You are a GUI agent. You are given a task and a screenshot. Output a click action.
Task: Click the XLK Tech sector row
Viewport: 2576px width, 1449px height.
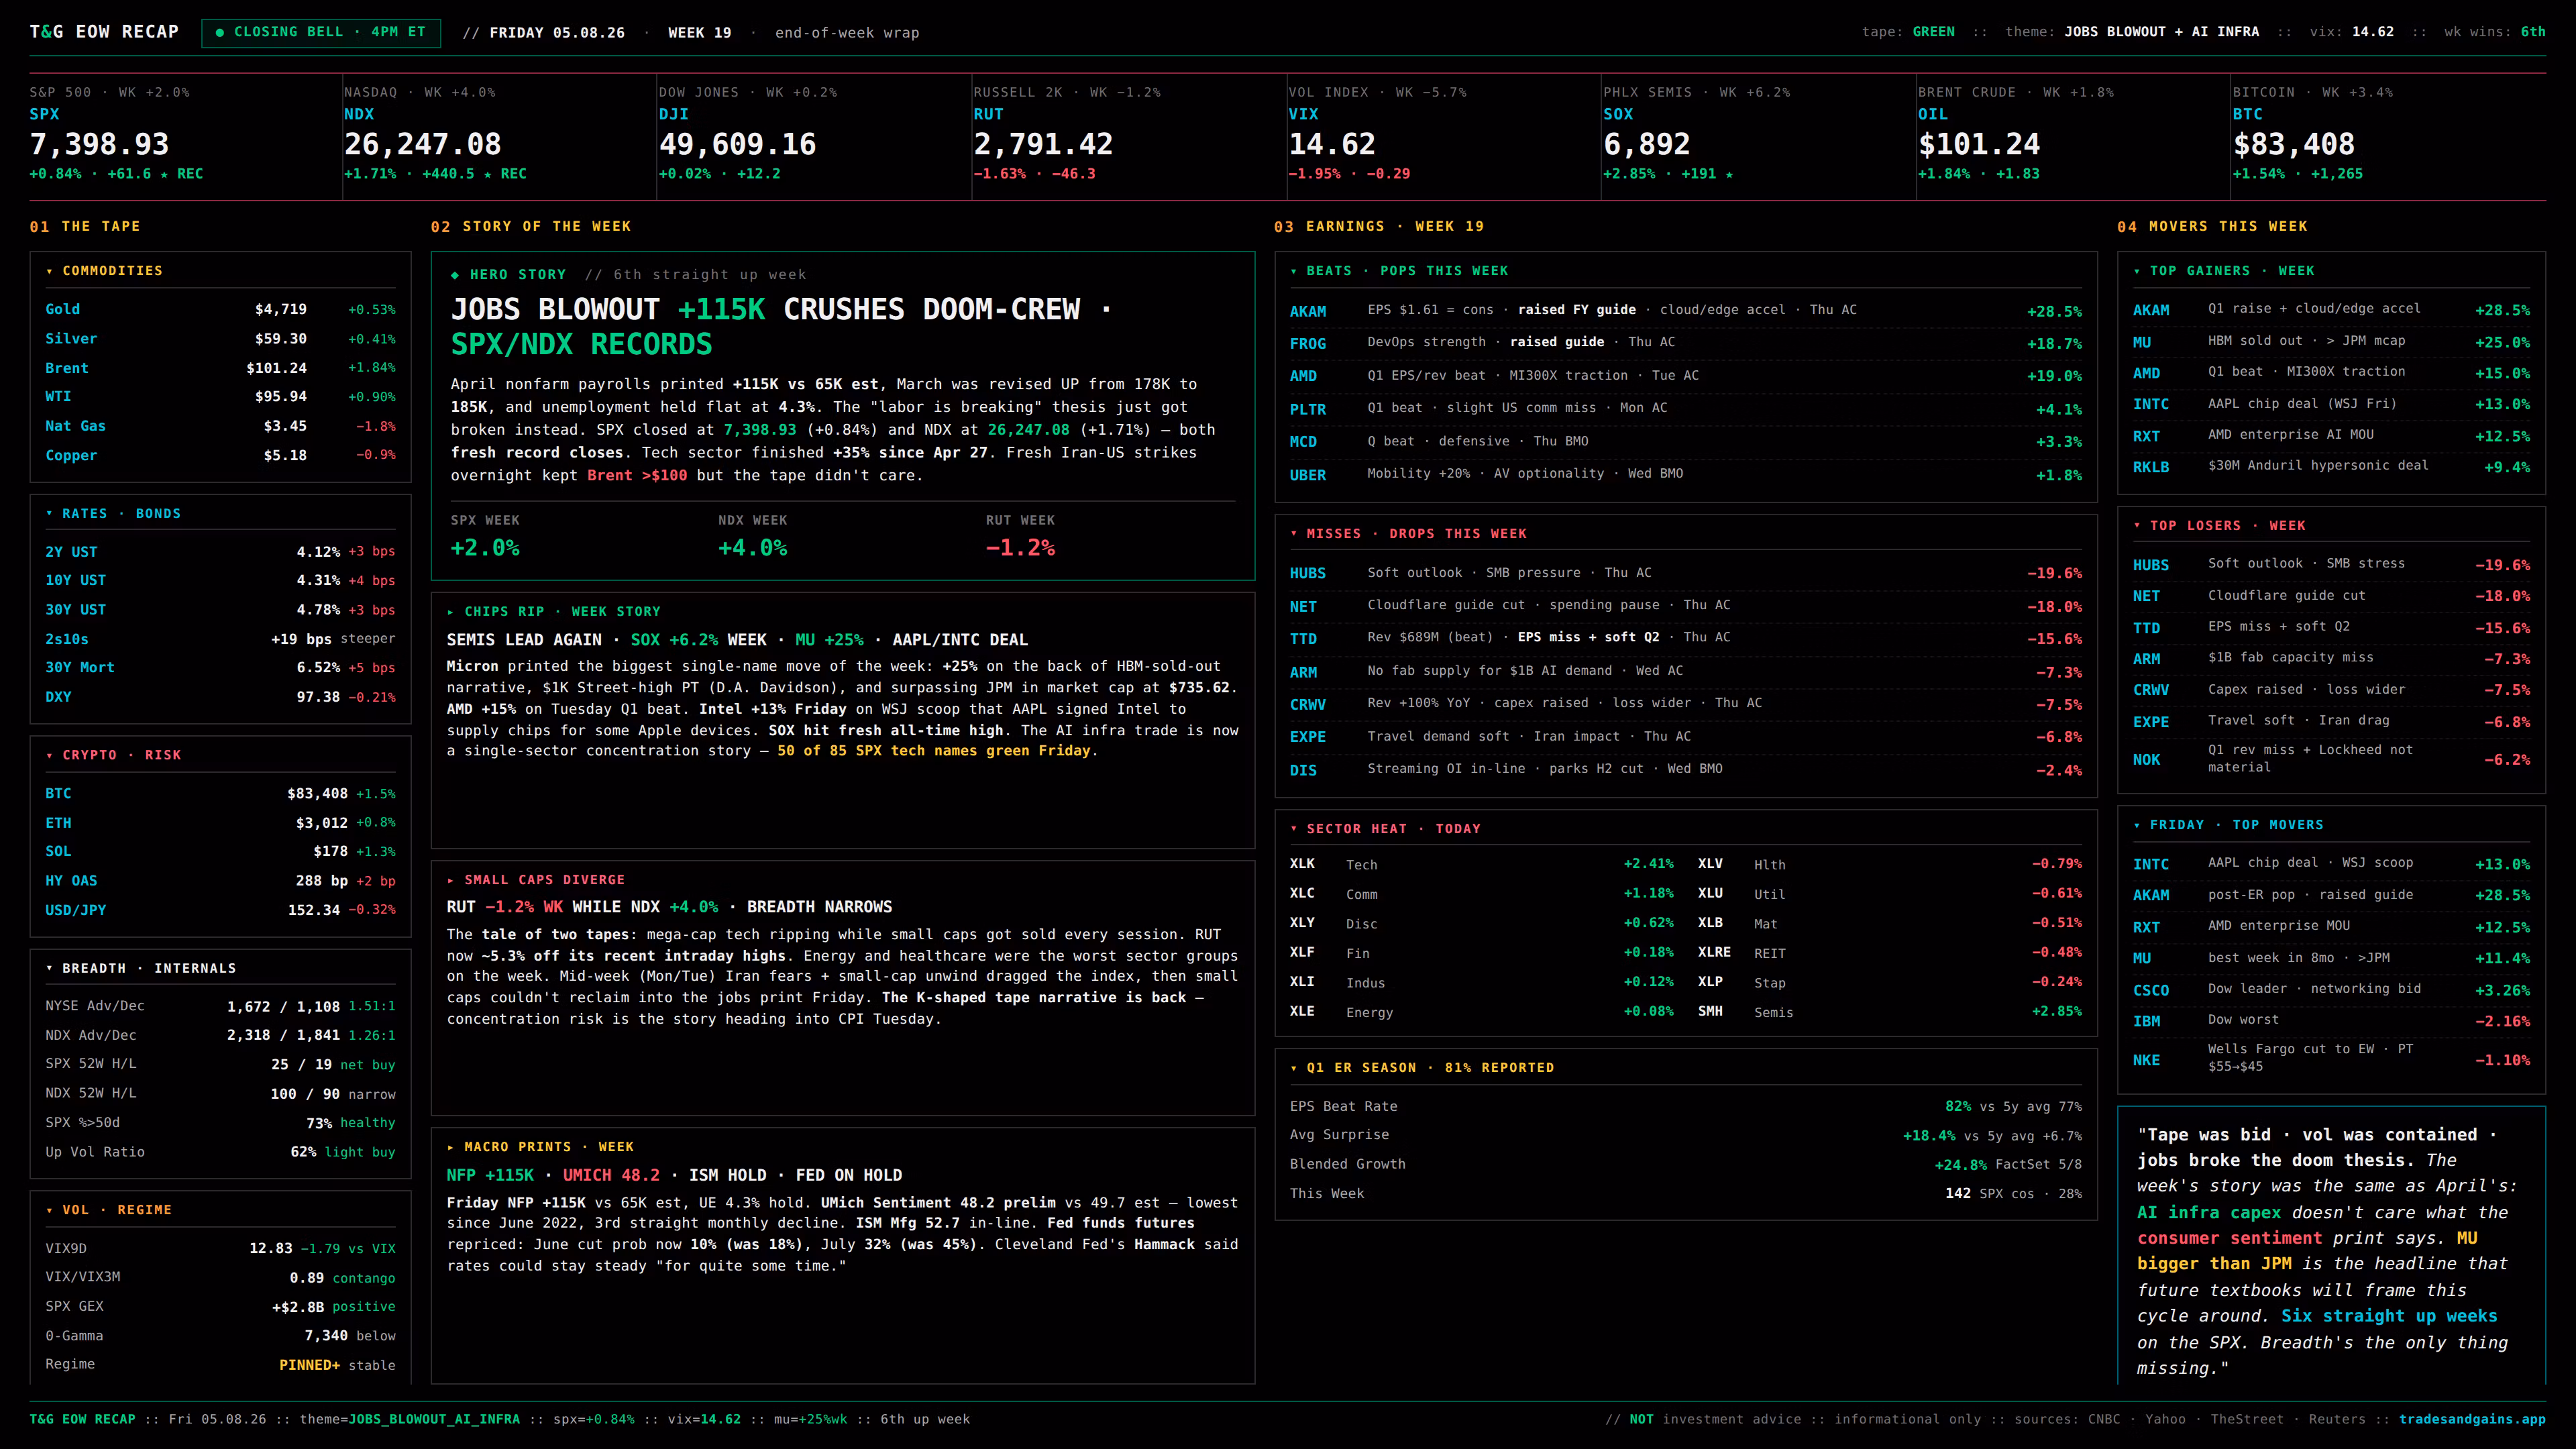tap(1482, 864)
